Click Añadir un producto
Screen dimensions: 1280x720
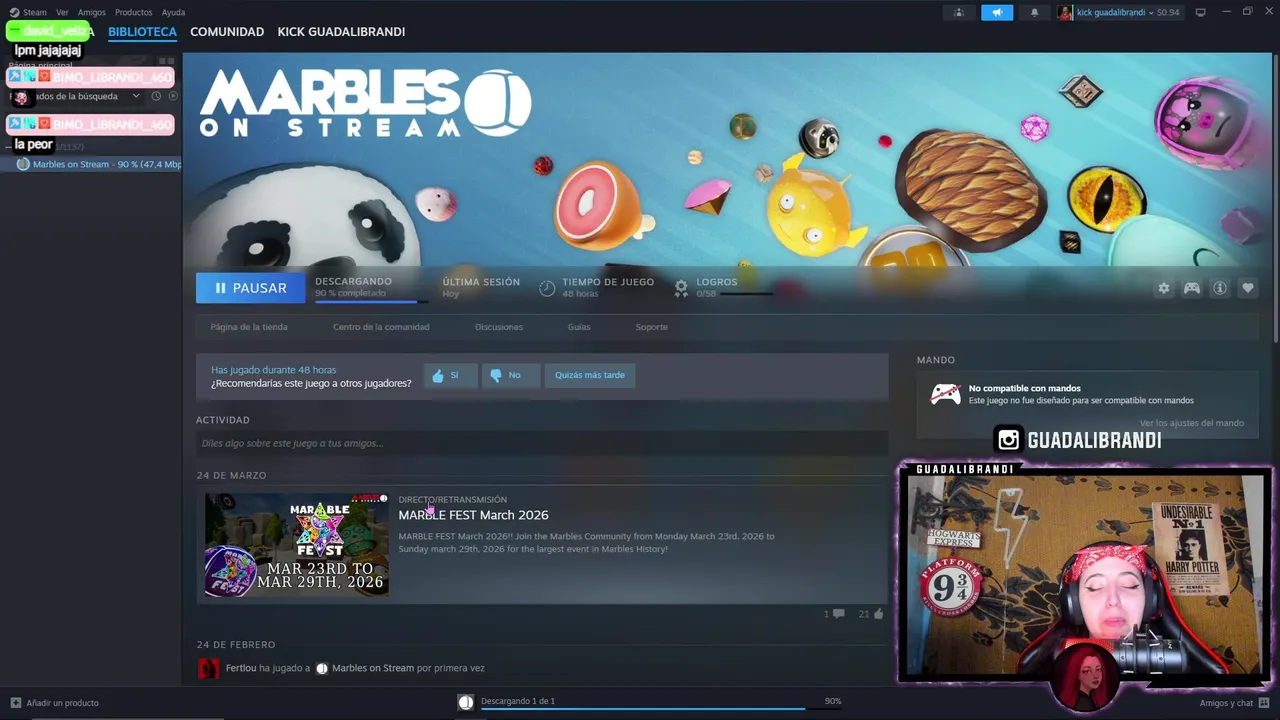pos(55,703)
